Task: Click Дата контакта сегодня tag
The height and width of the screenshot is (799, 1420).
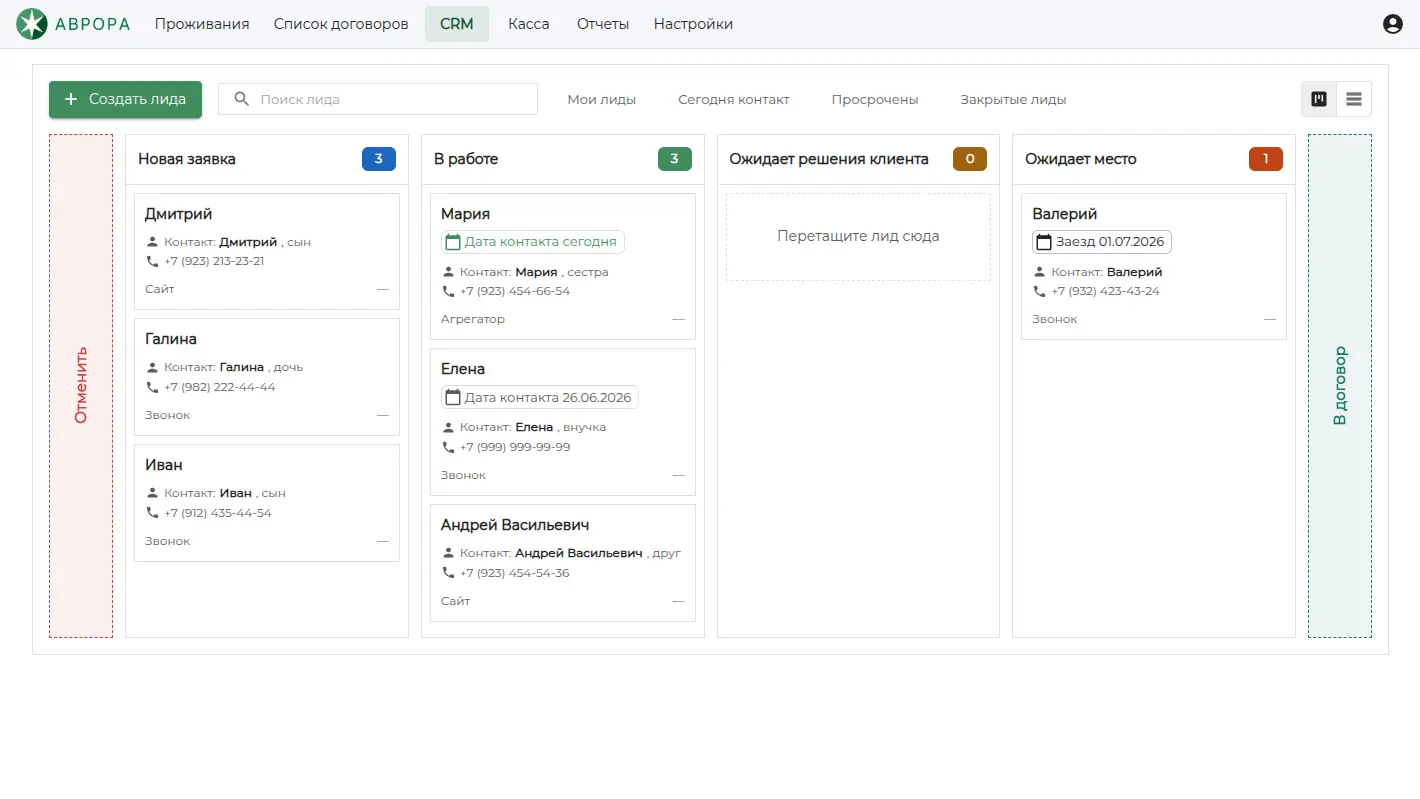Action: (533, 242)
